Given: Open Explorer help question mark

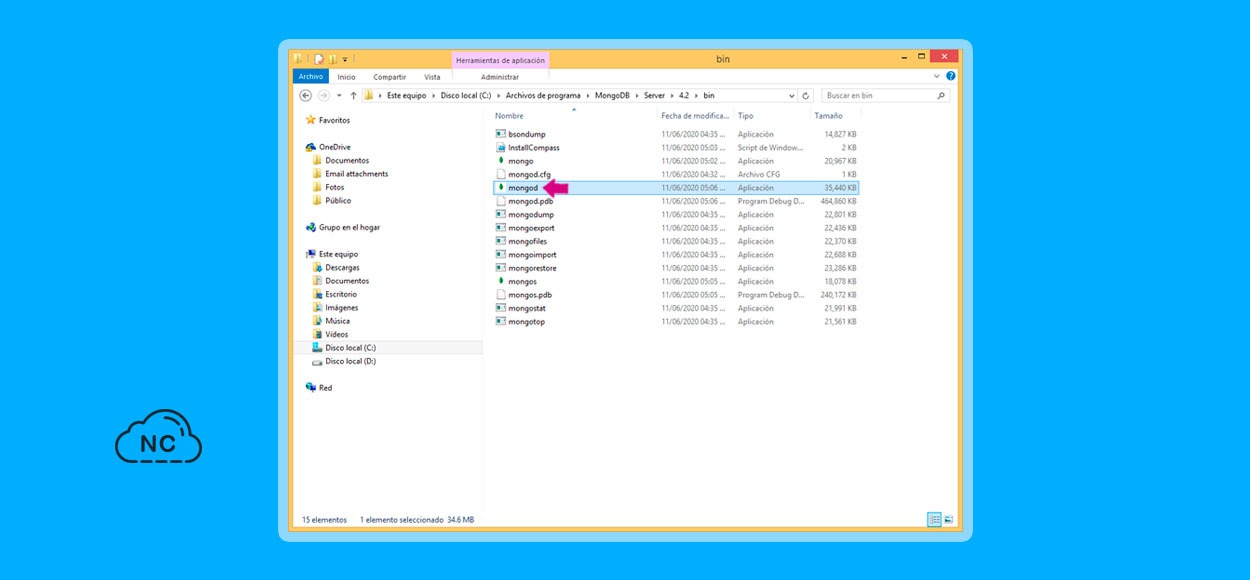Looking at the screenshot, I should (950, 76).
